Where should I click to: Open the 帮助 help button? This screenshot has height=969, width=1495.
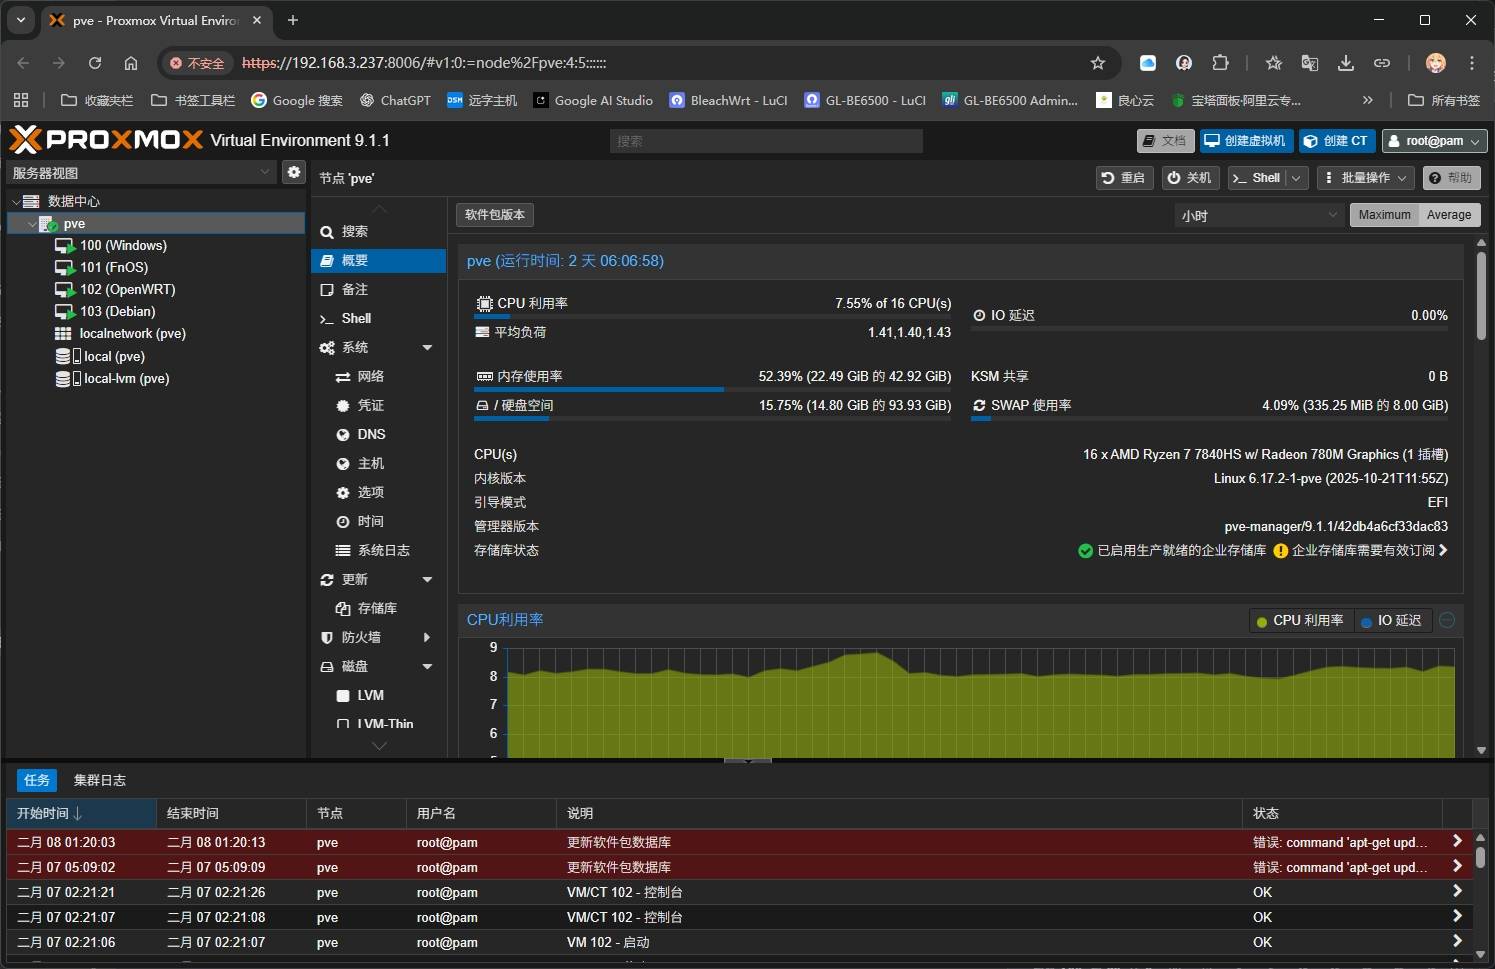click(1450, 178)
